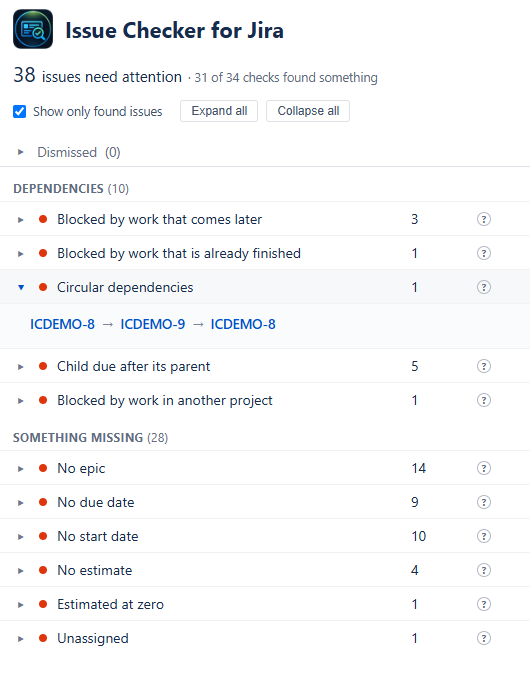
Task: Expand the No due date row
Action: pos(20,503)
